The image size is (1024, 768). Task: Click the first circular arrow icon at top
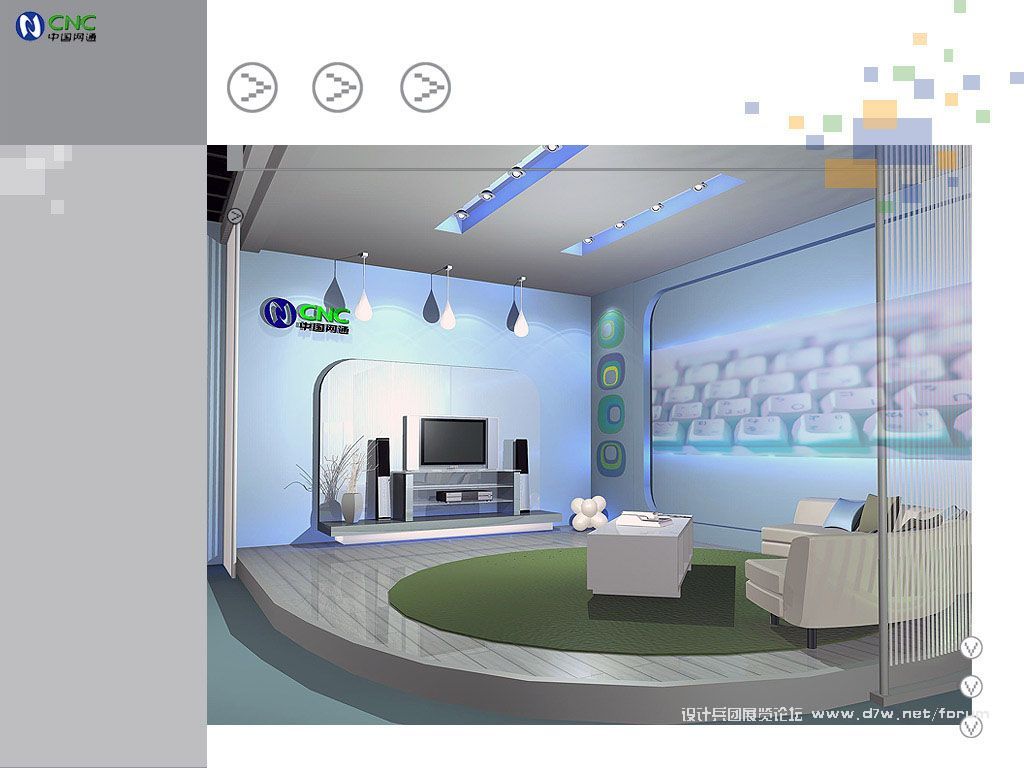point(252,88)
